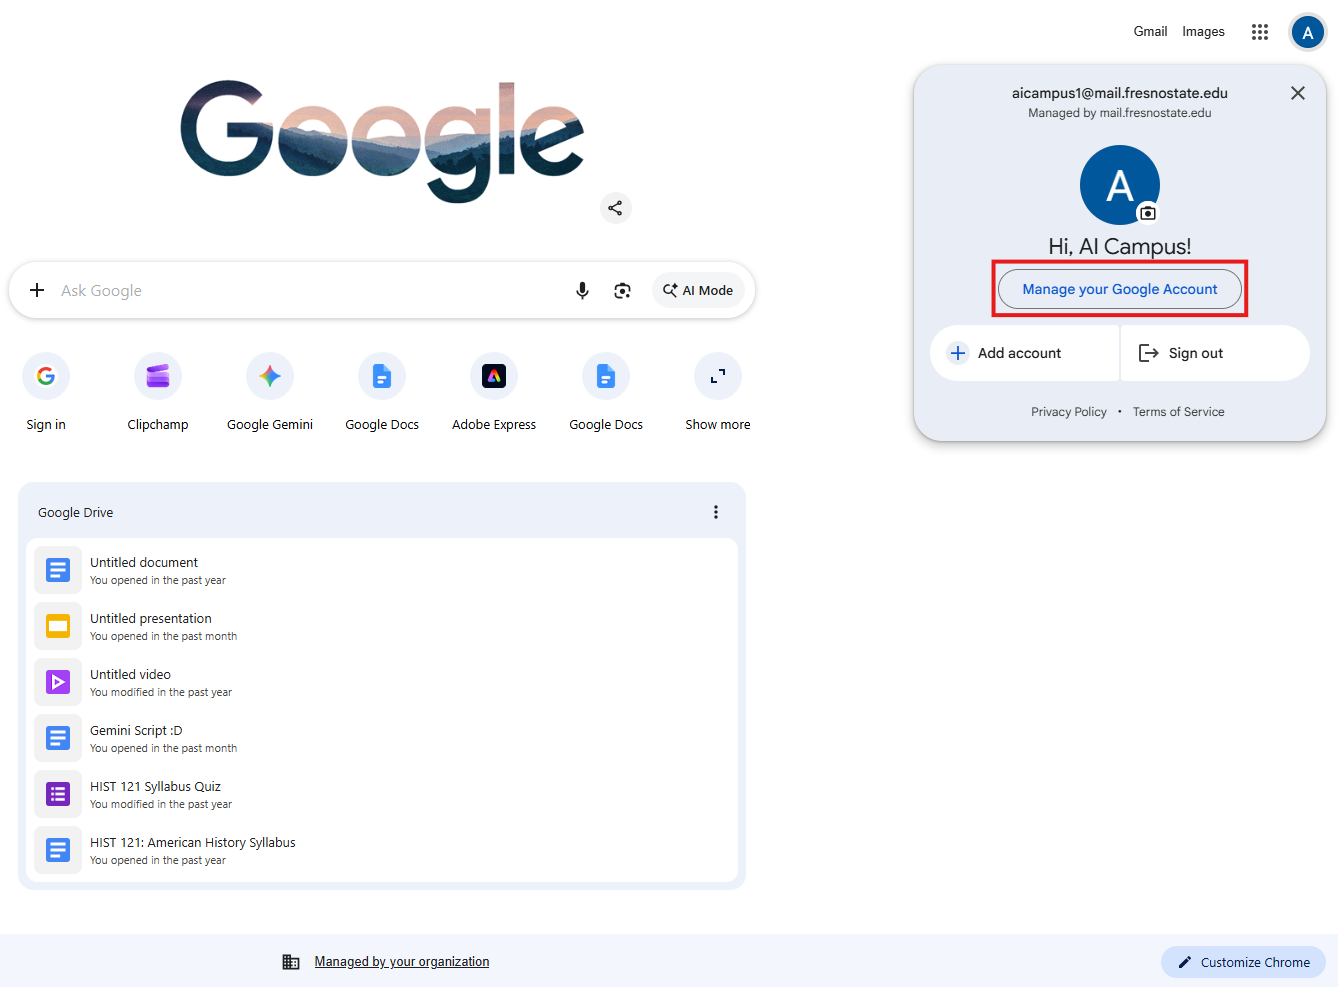Open HIST 121: American History Syllabus
Image resolution: width=1338 pixels, height=987 pixels.
click(x=382, y=850)
